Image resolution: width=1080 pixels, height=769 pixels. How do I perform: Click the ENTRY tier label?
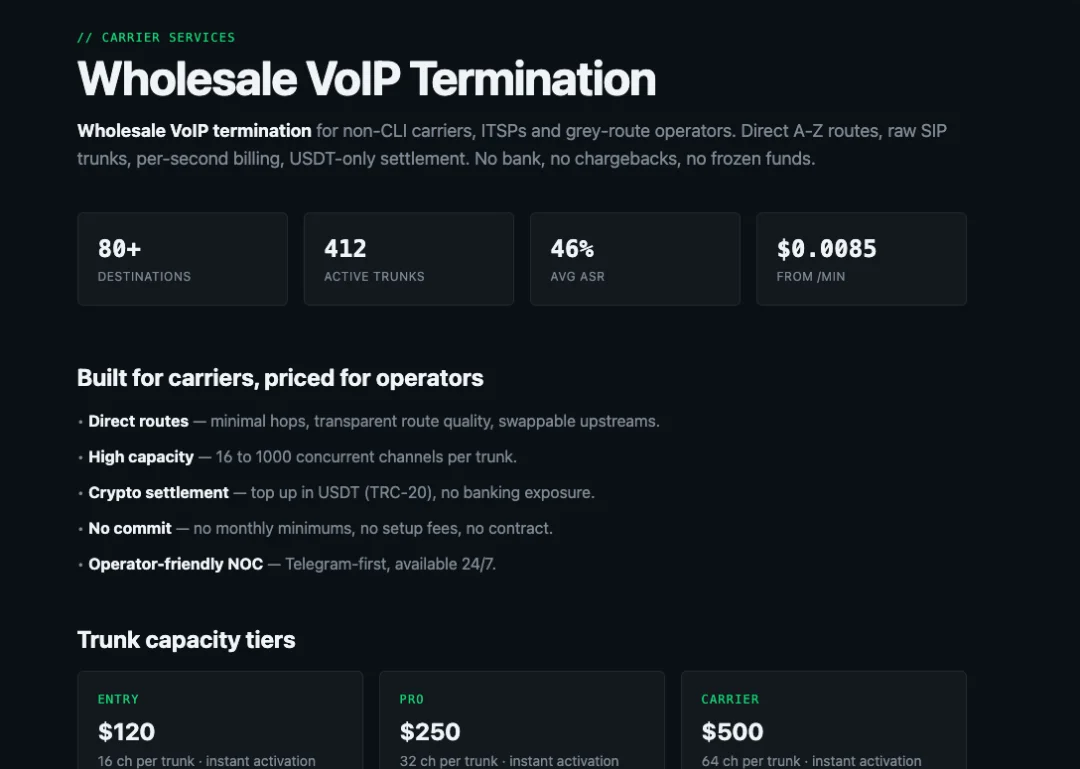click(118, 699)
